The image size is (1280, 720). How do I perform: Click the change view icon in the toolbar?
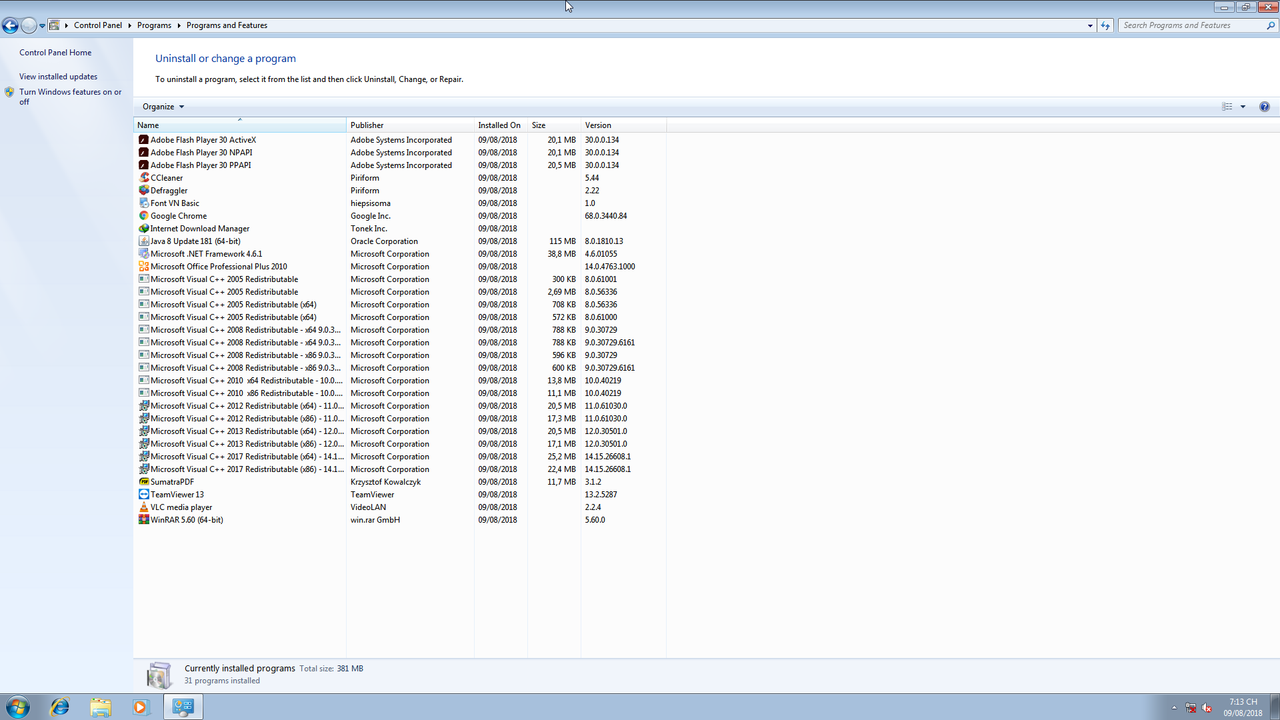pos(1227,107)
